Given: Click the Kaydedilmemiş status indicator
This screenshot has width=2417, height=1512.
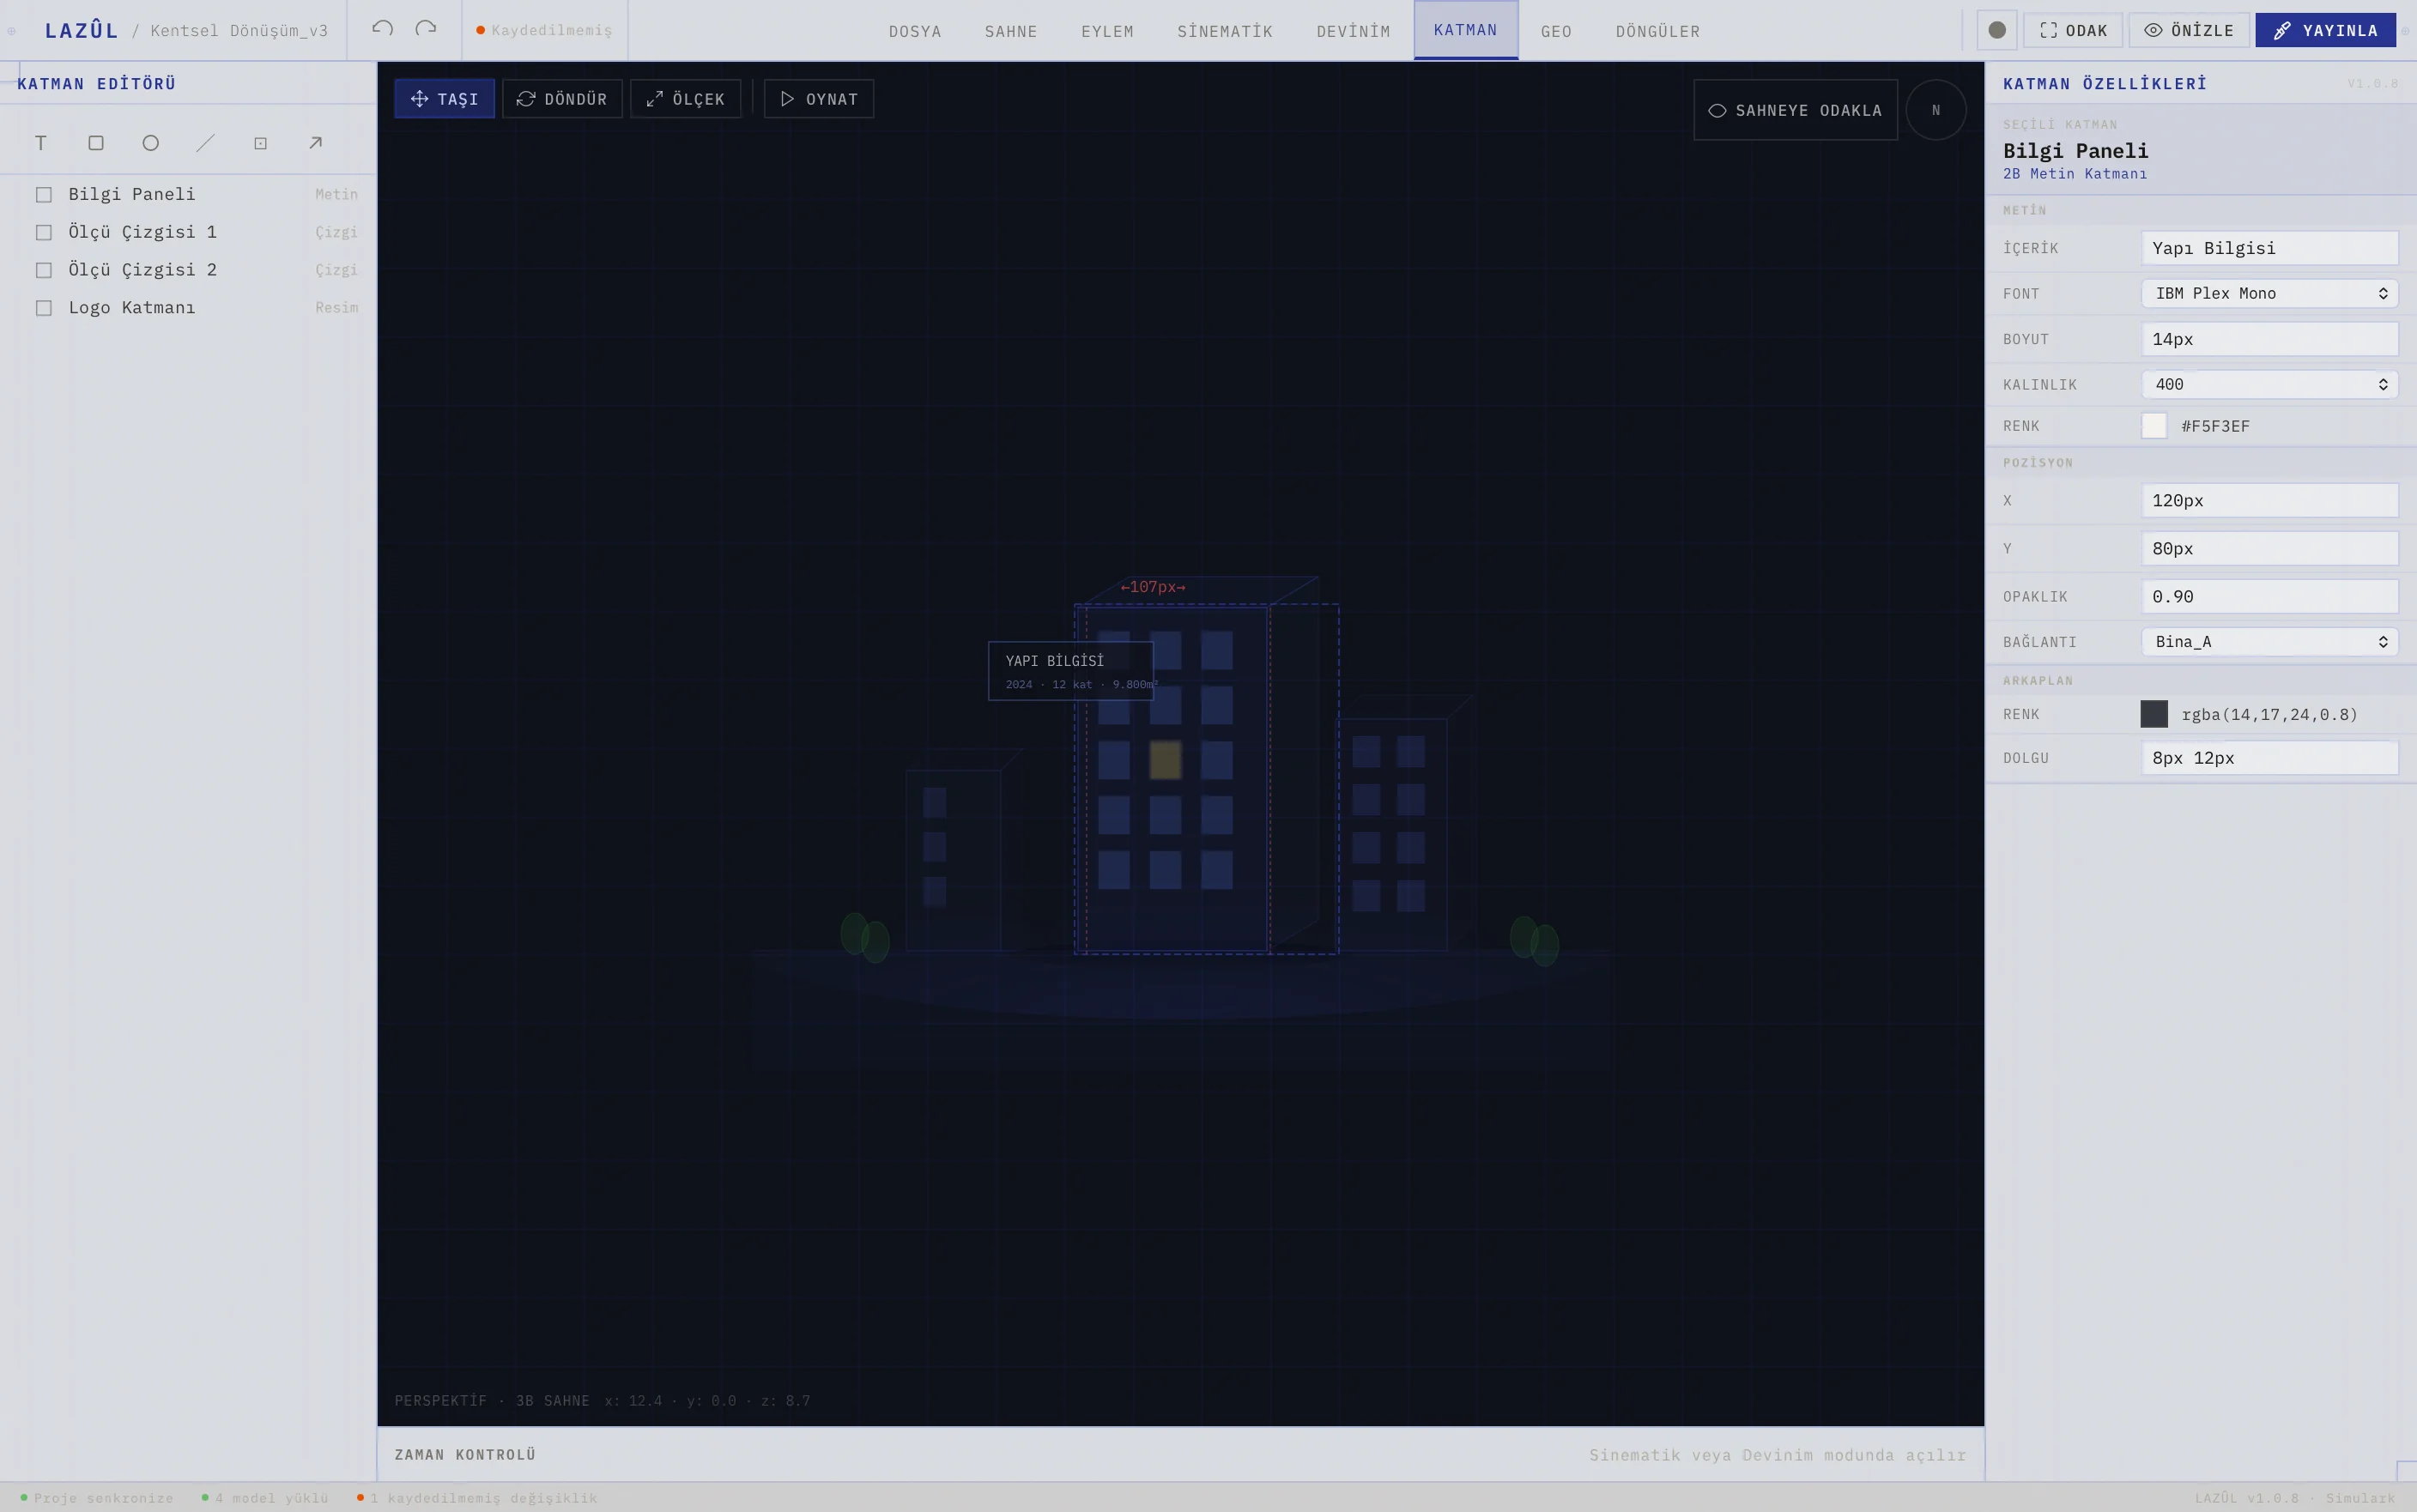Looking at the screenshot, I should pyautogui.click(x=544, y=31).
